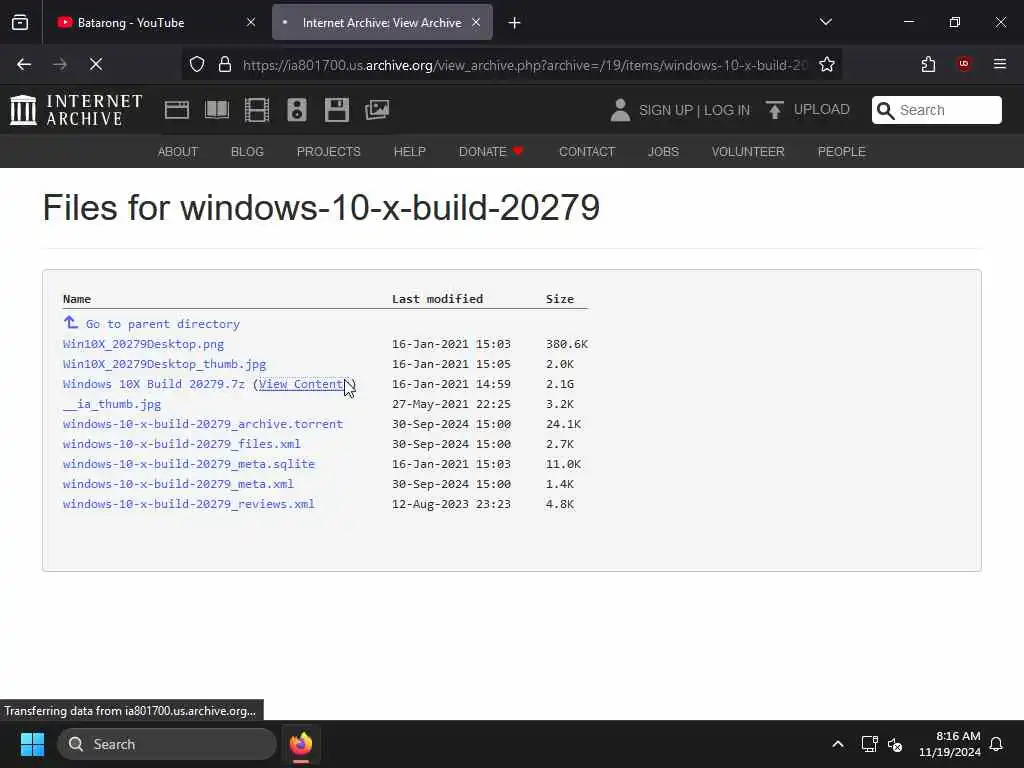
Task: Open the Web (Wayback) media icon
Action: point(176,110)
